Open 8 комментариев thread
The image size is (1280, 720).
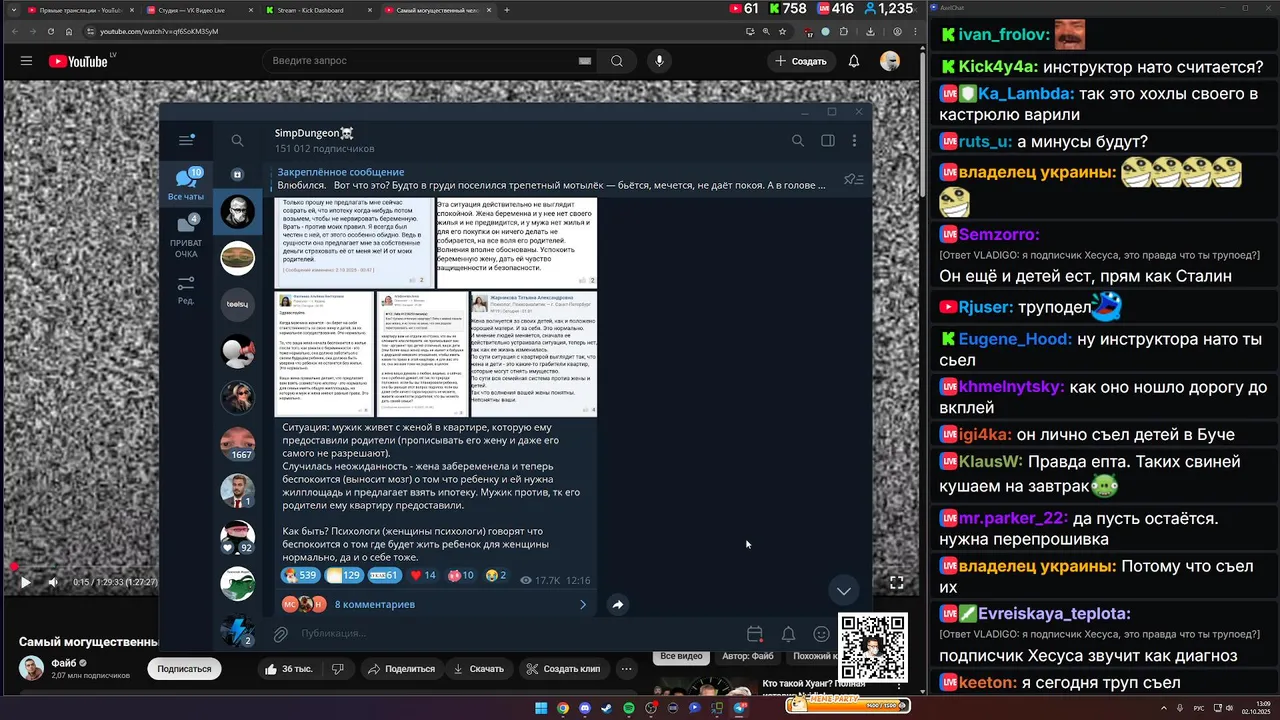point(436,604)
